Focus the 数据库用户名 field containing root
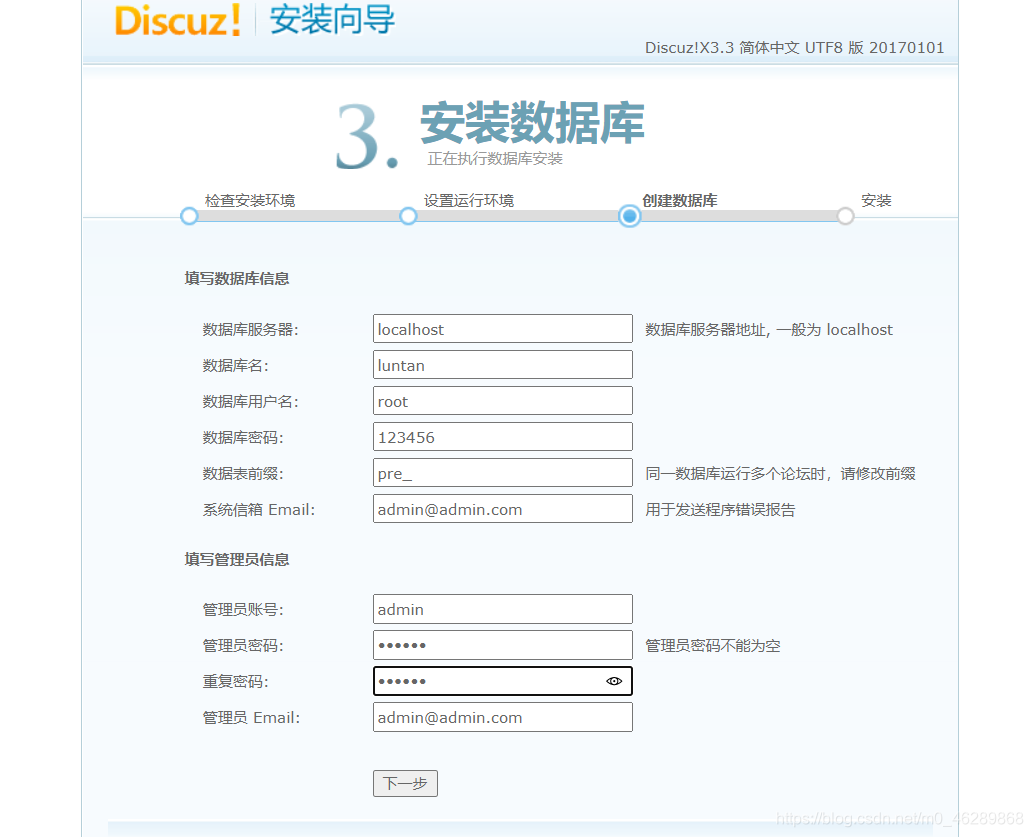This screenshot has width=1033, height=837. coord(503,401)
